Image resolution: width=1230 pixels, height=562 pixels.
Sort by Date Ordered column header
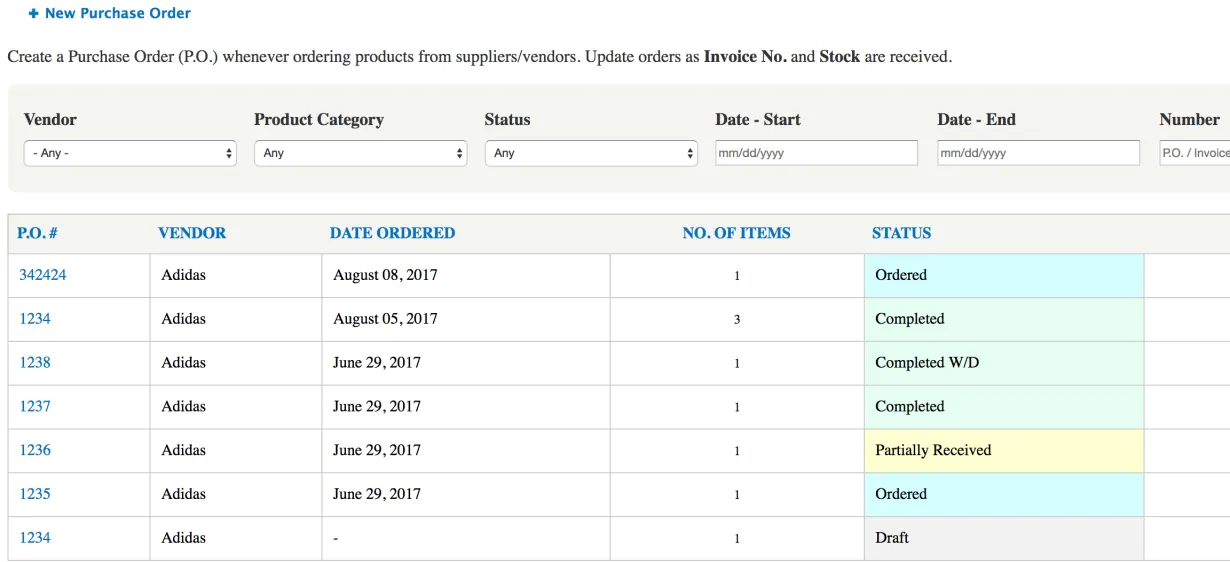pos(392,233)
